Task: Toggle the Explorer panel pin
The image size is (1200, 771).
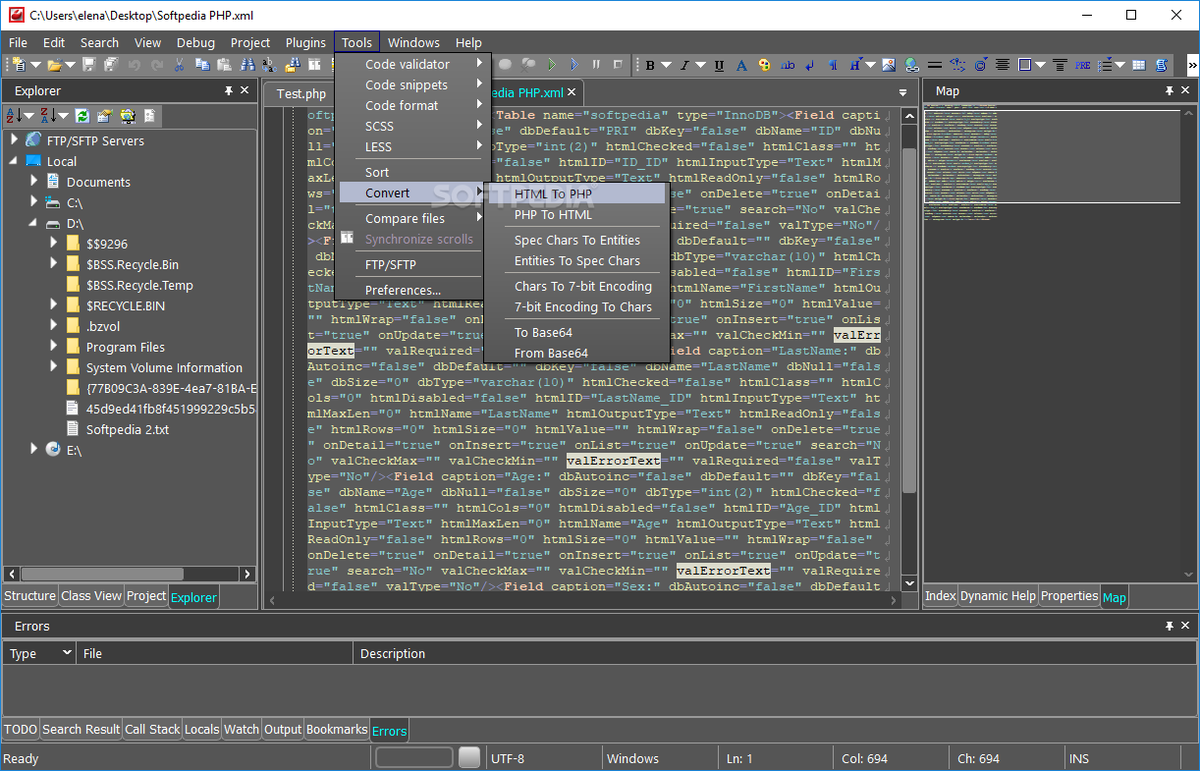Action: point(229,91)
